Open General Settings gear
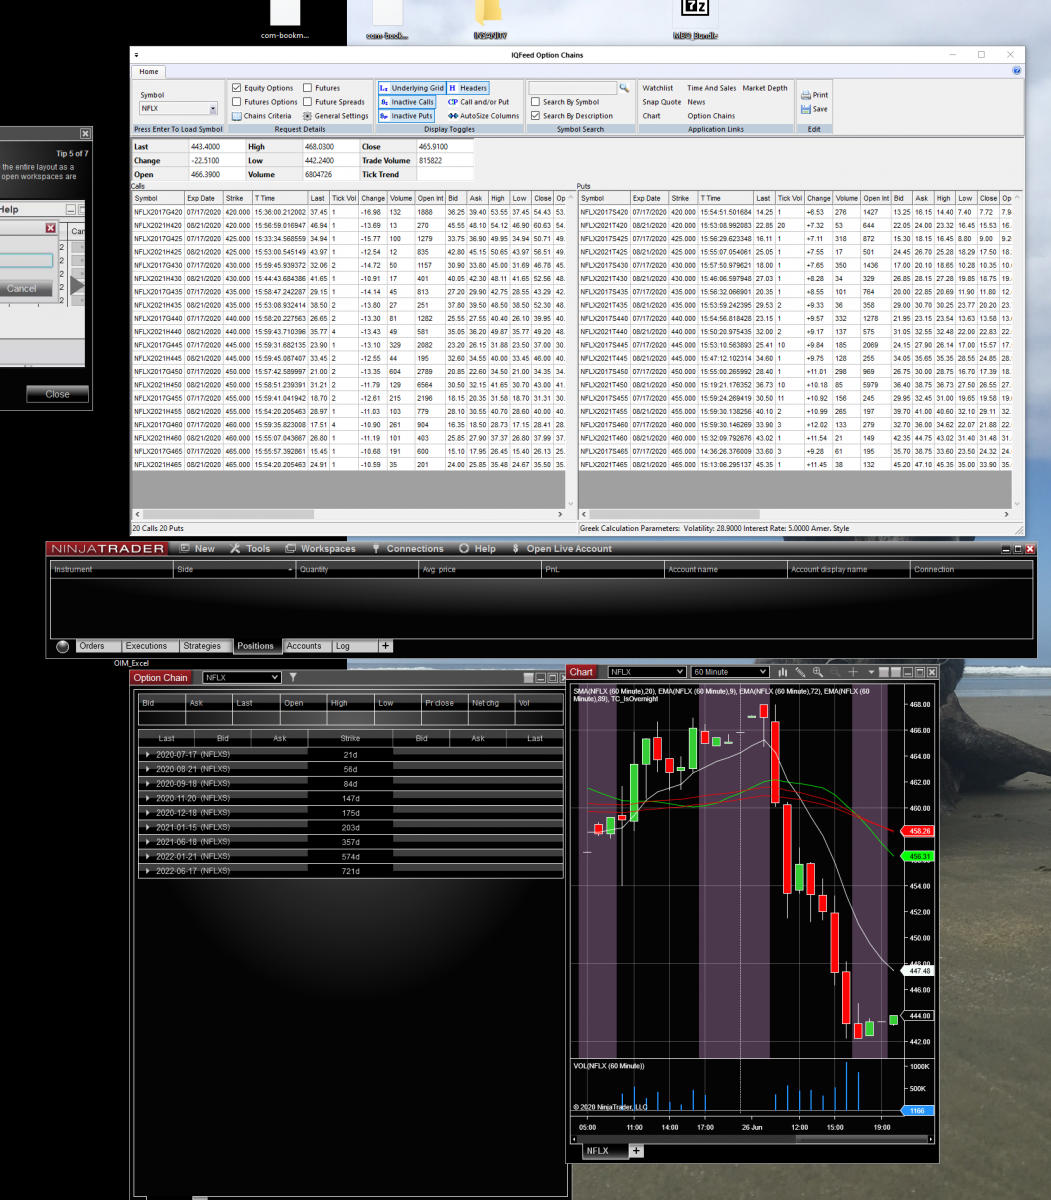The image size is (1051, 1200). (x=336, y=116)
